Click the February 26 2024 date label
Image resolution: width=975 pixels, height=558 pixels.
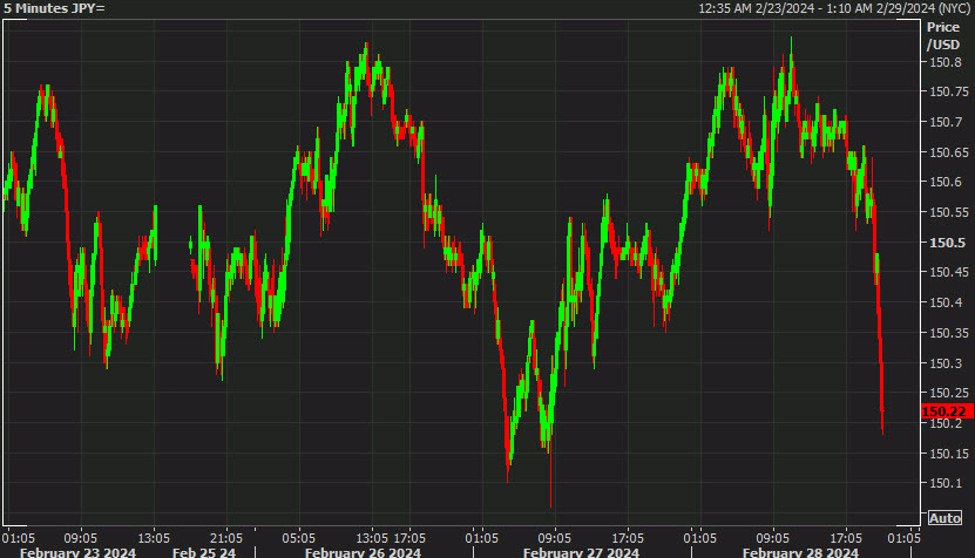(x=363, y=552)
